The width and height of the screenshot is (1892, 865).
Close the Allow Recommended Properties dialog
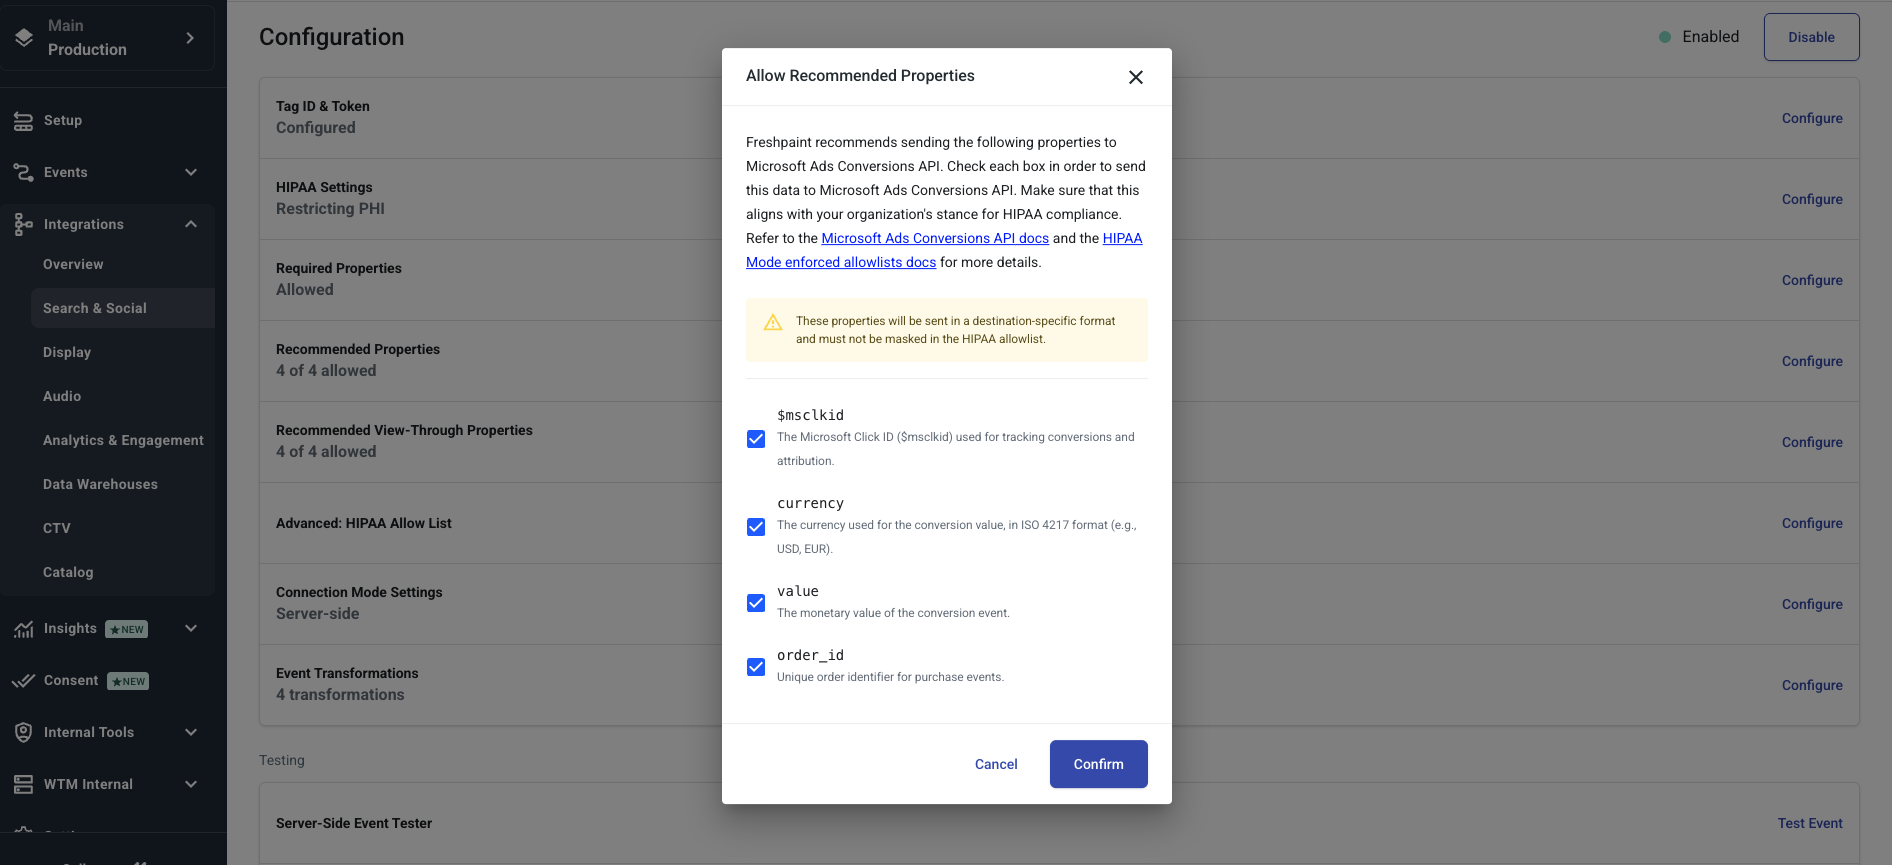pyautogui.click(x=1135, y=77)
